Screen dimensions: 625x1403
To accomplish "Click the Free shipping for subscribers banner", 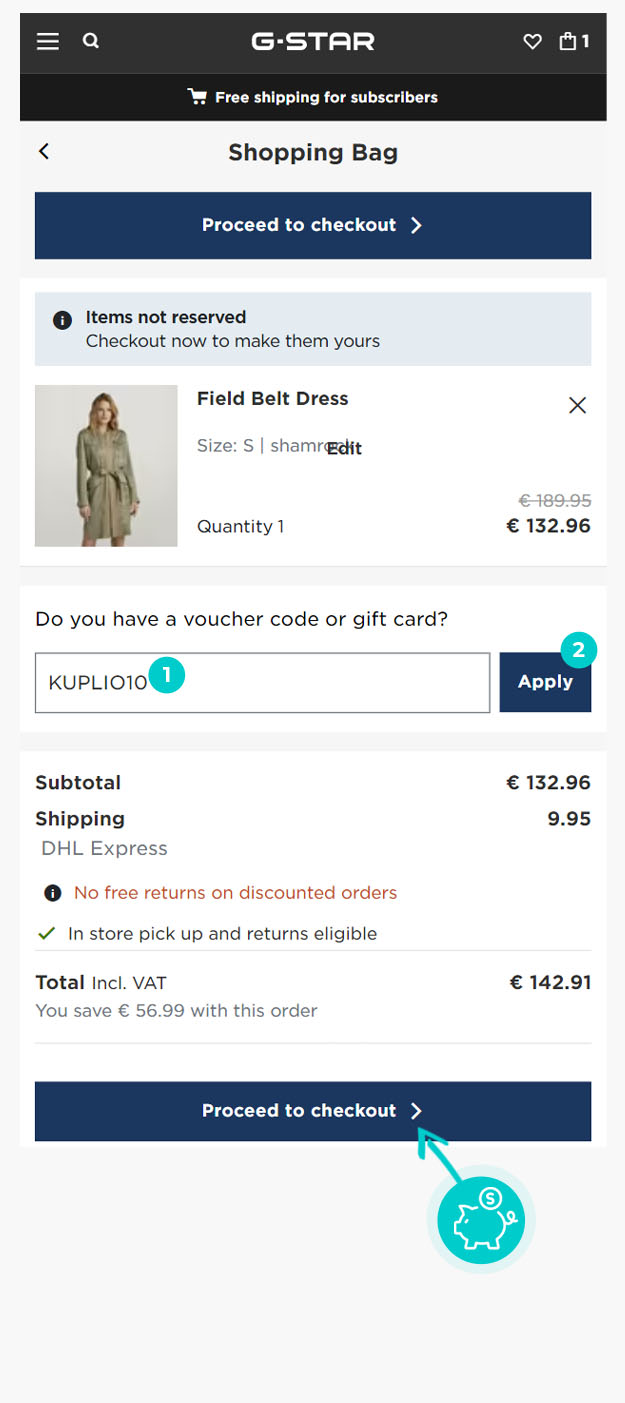I will tap(326, 97).
